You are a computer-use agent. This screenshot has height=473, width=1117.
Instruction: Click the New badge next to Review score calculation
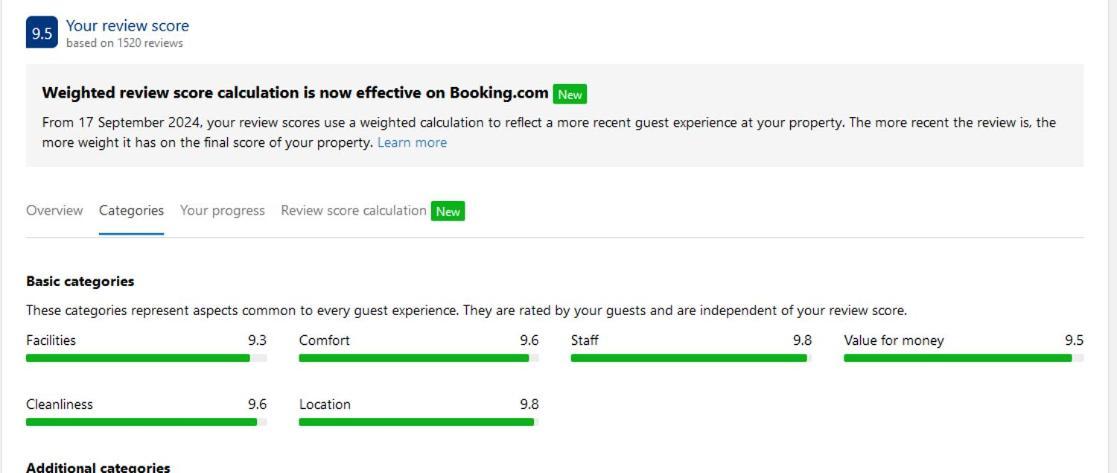tap(448, 212)
